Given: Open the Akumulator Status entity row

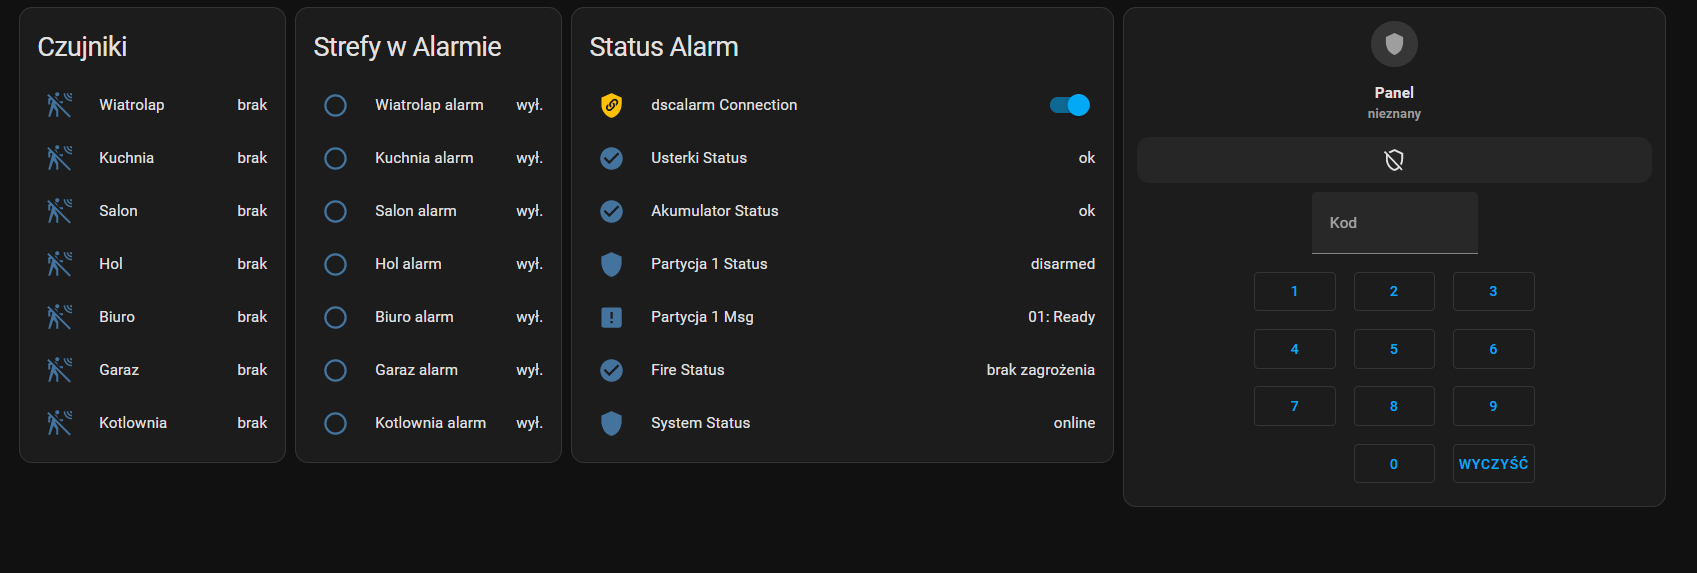Looking at the screenshot, I should click(842, 211).
